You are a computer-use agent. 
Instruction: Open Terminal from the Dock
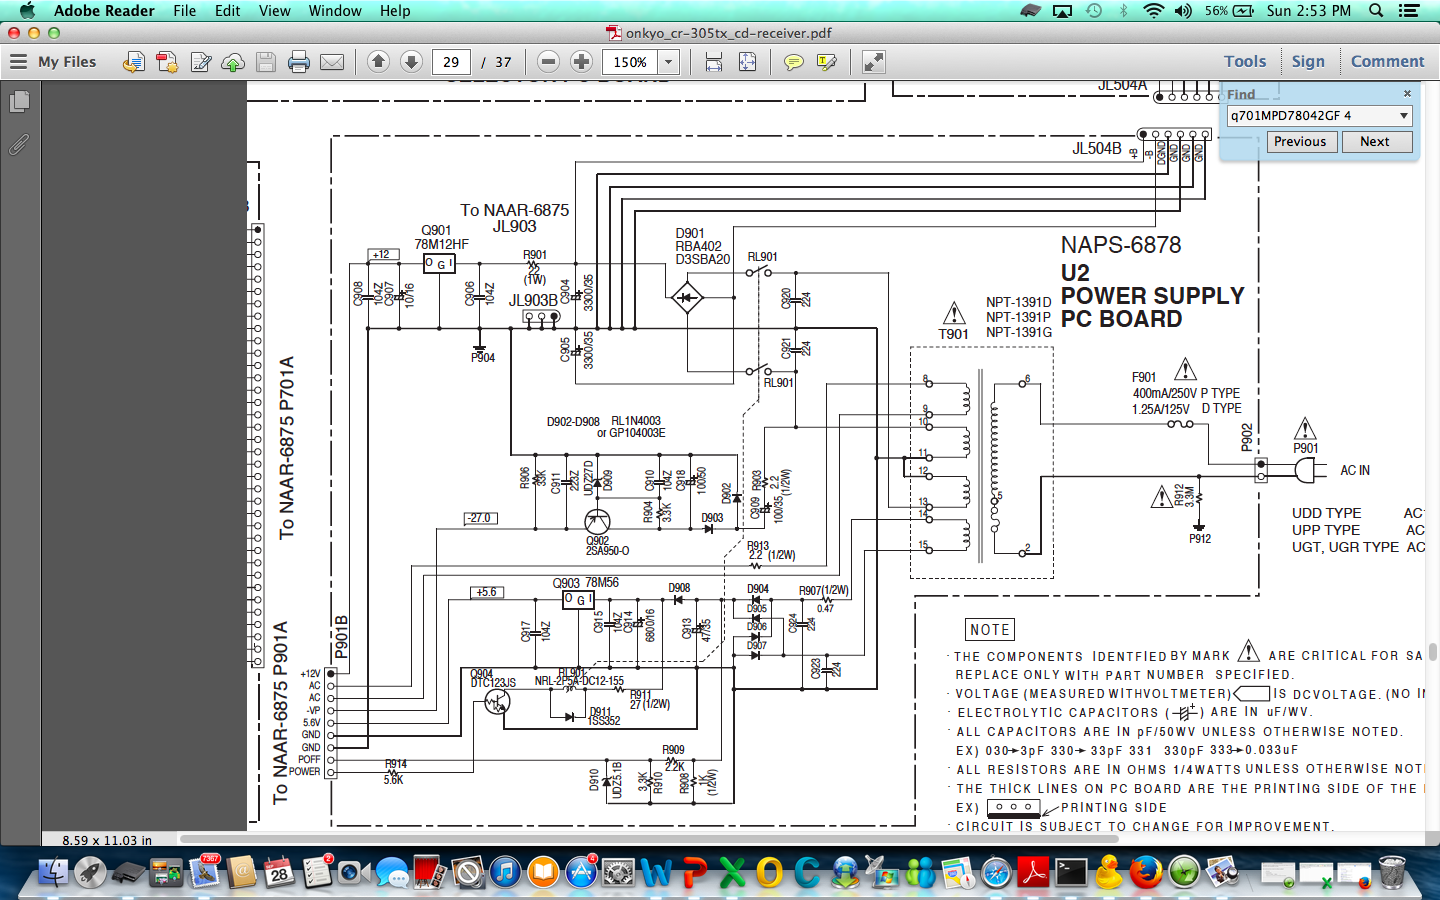coord(1071,872)
